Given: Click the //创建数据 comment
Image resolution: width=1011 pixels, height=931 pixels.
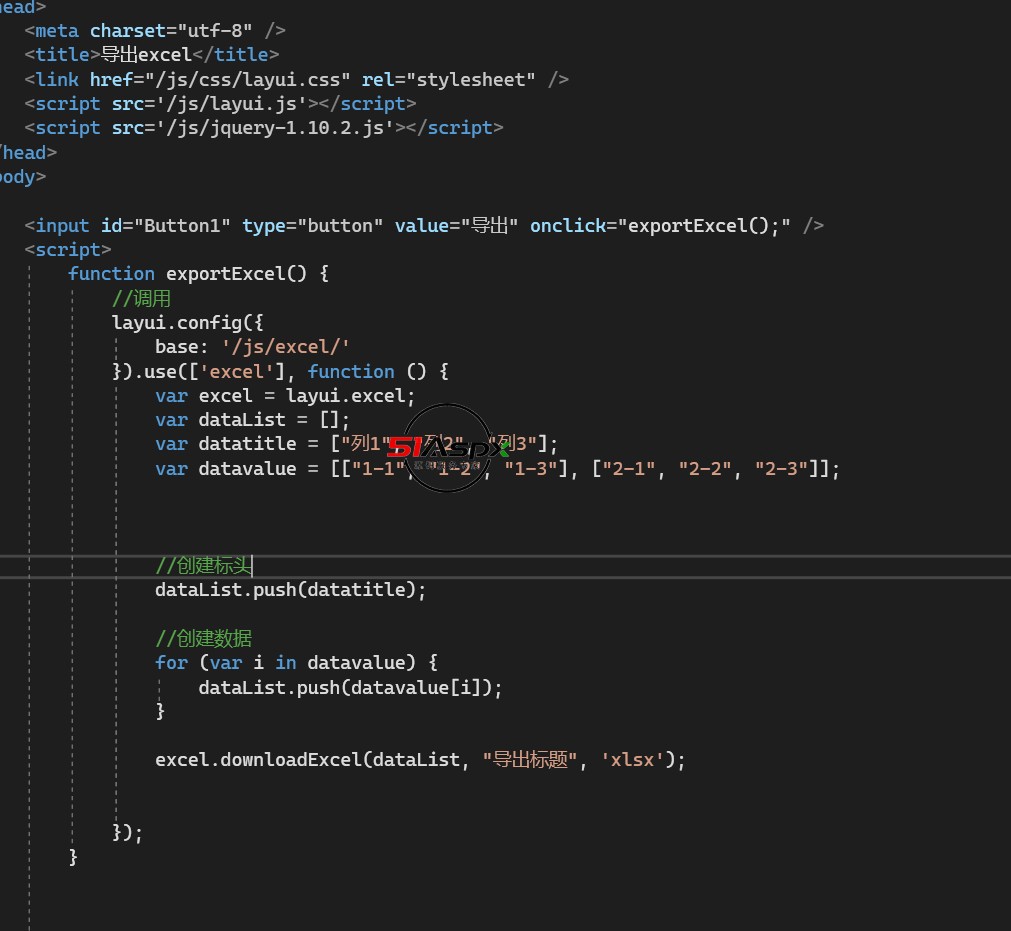Looking at the screenshot, I should click(204, 639).
